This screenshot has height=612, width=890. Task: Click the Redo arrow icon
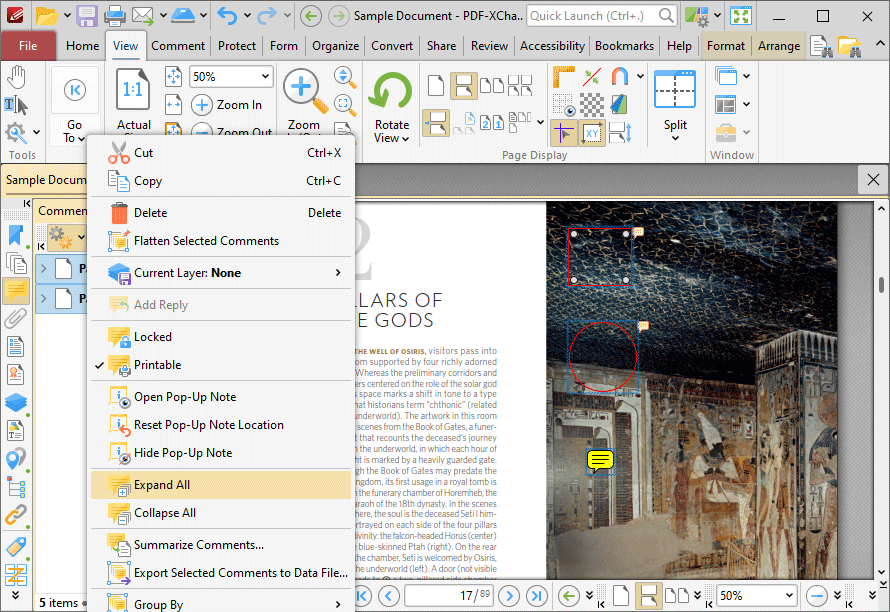click(267, 15)
